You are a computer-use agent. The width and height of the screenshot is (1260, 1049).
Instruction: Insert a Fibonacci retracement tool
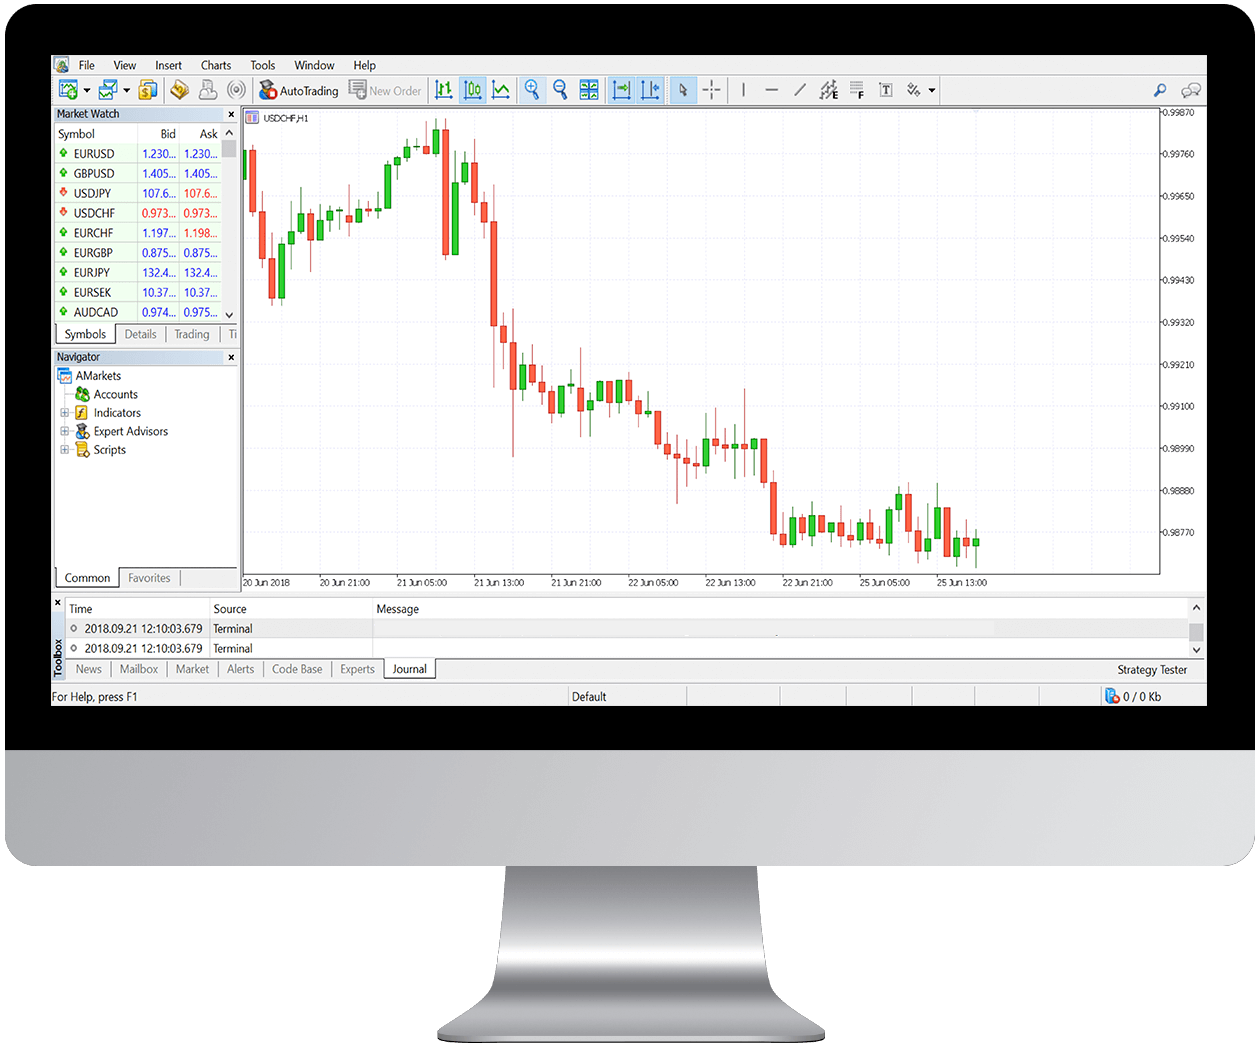coord(856,90)
